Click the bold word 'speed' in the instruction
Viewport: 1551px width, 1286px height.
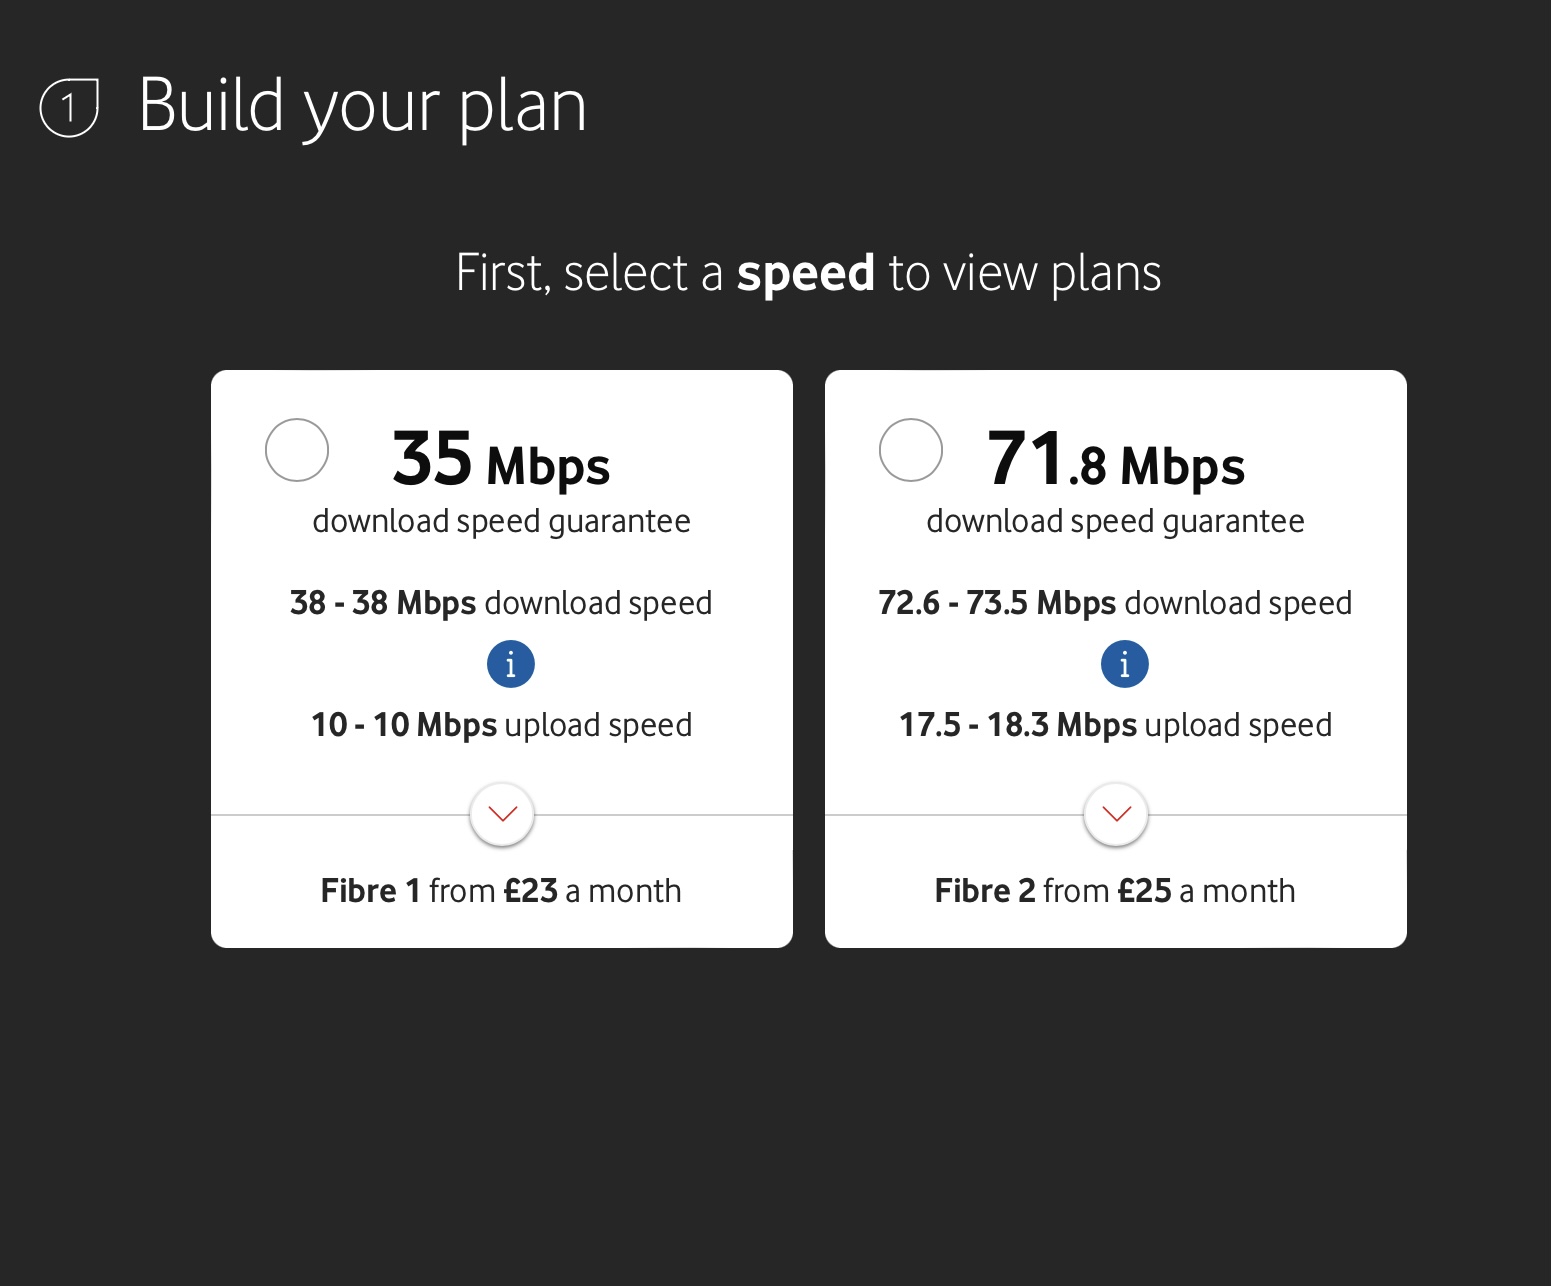point(805,273)
